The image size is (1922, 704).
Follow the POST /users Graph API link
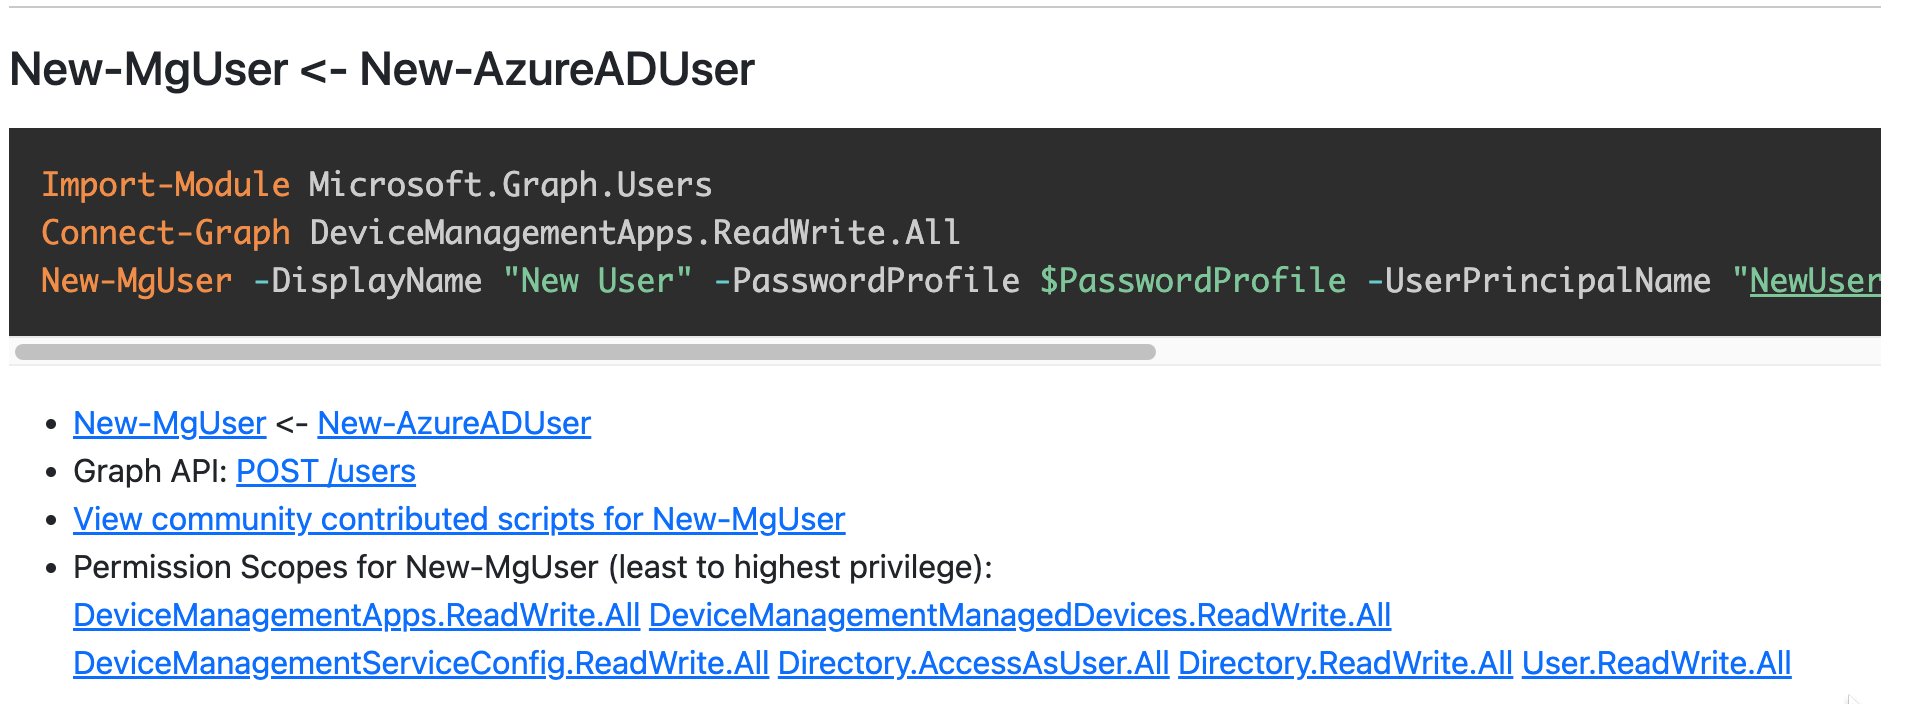click(325, 471)
